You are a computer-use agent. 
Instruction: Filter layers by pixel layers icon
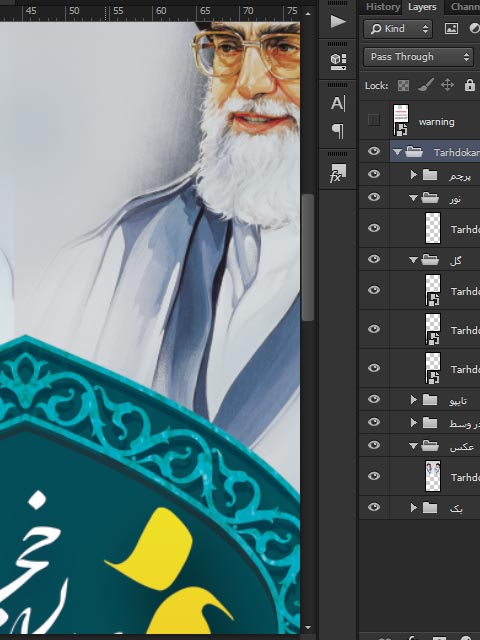[451, 29]
